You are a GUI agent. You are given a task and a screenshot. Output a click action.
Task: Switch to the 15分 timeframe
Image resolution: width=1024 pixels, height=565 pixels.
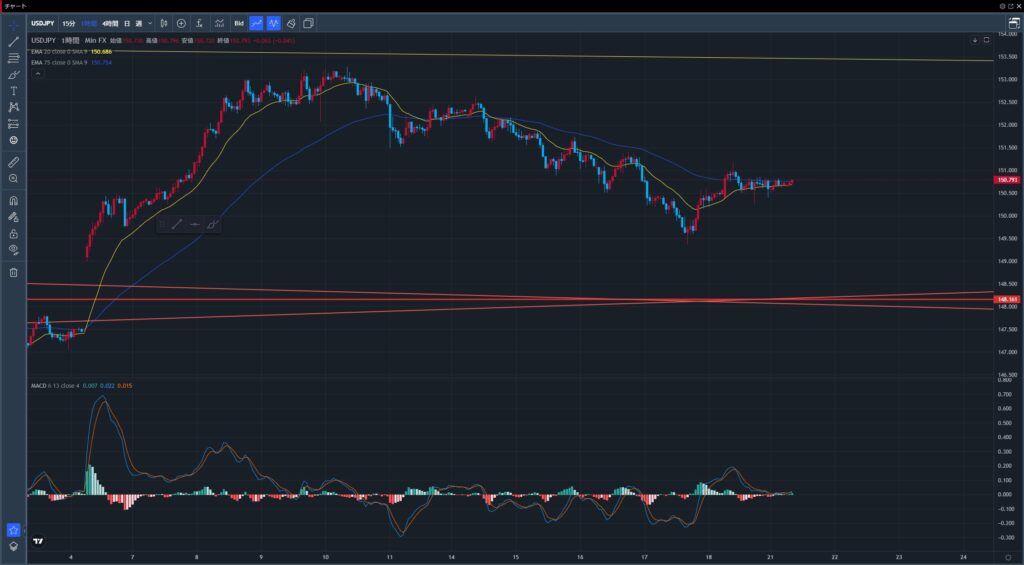pyautogui.click(x=68, y=22)
